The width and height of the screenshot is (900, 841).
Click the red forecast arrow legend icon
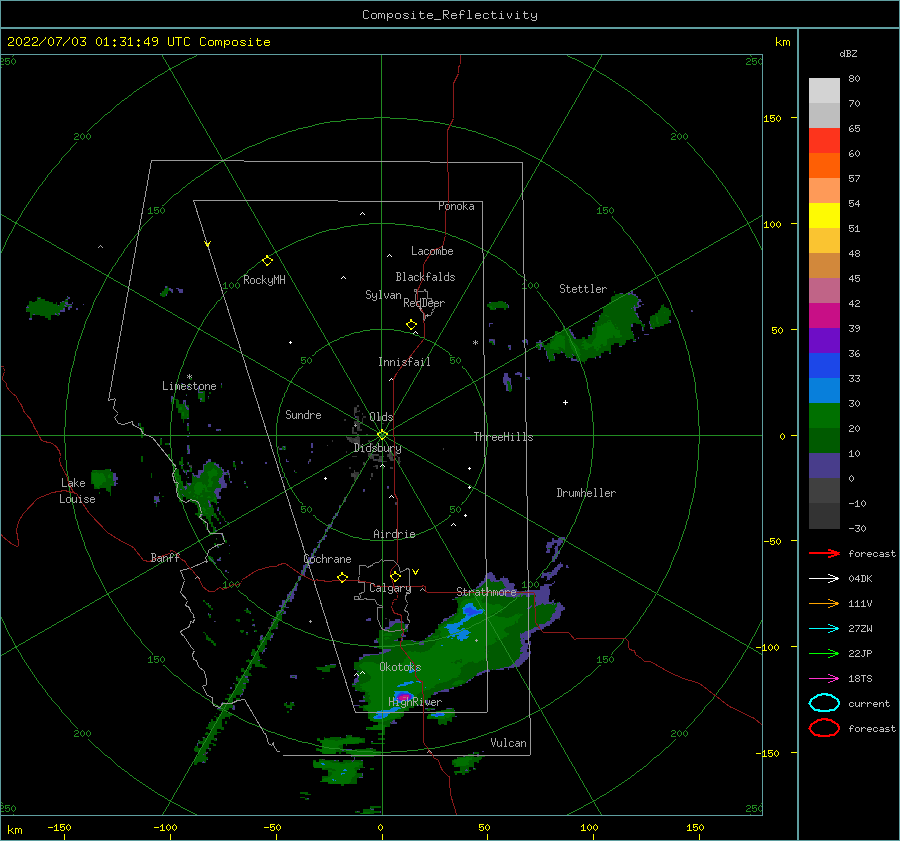point(824,553)
